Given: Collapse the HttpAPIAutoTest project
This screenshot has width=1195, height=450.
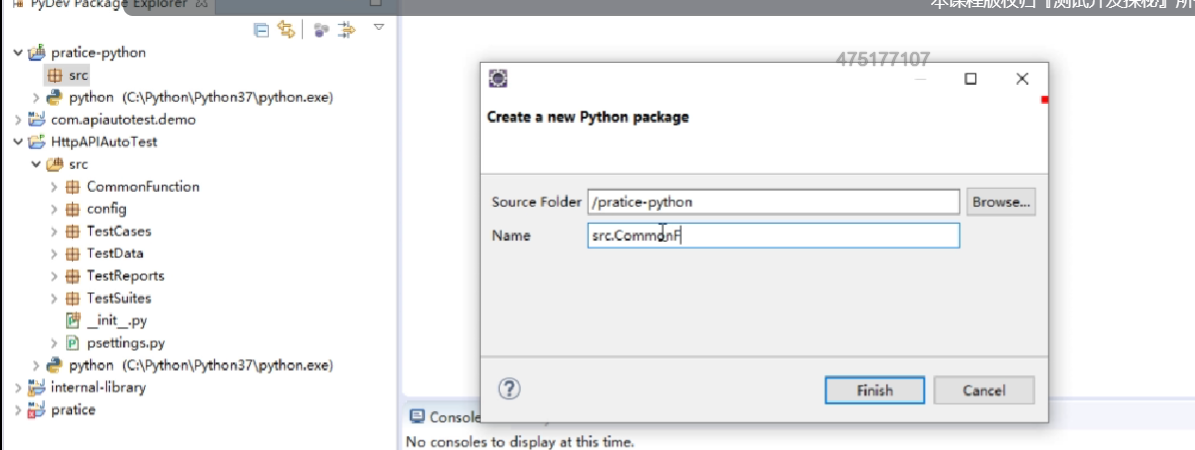Looking at the screenshot, I should tap(19, 142).
